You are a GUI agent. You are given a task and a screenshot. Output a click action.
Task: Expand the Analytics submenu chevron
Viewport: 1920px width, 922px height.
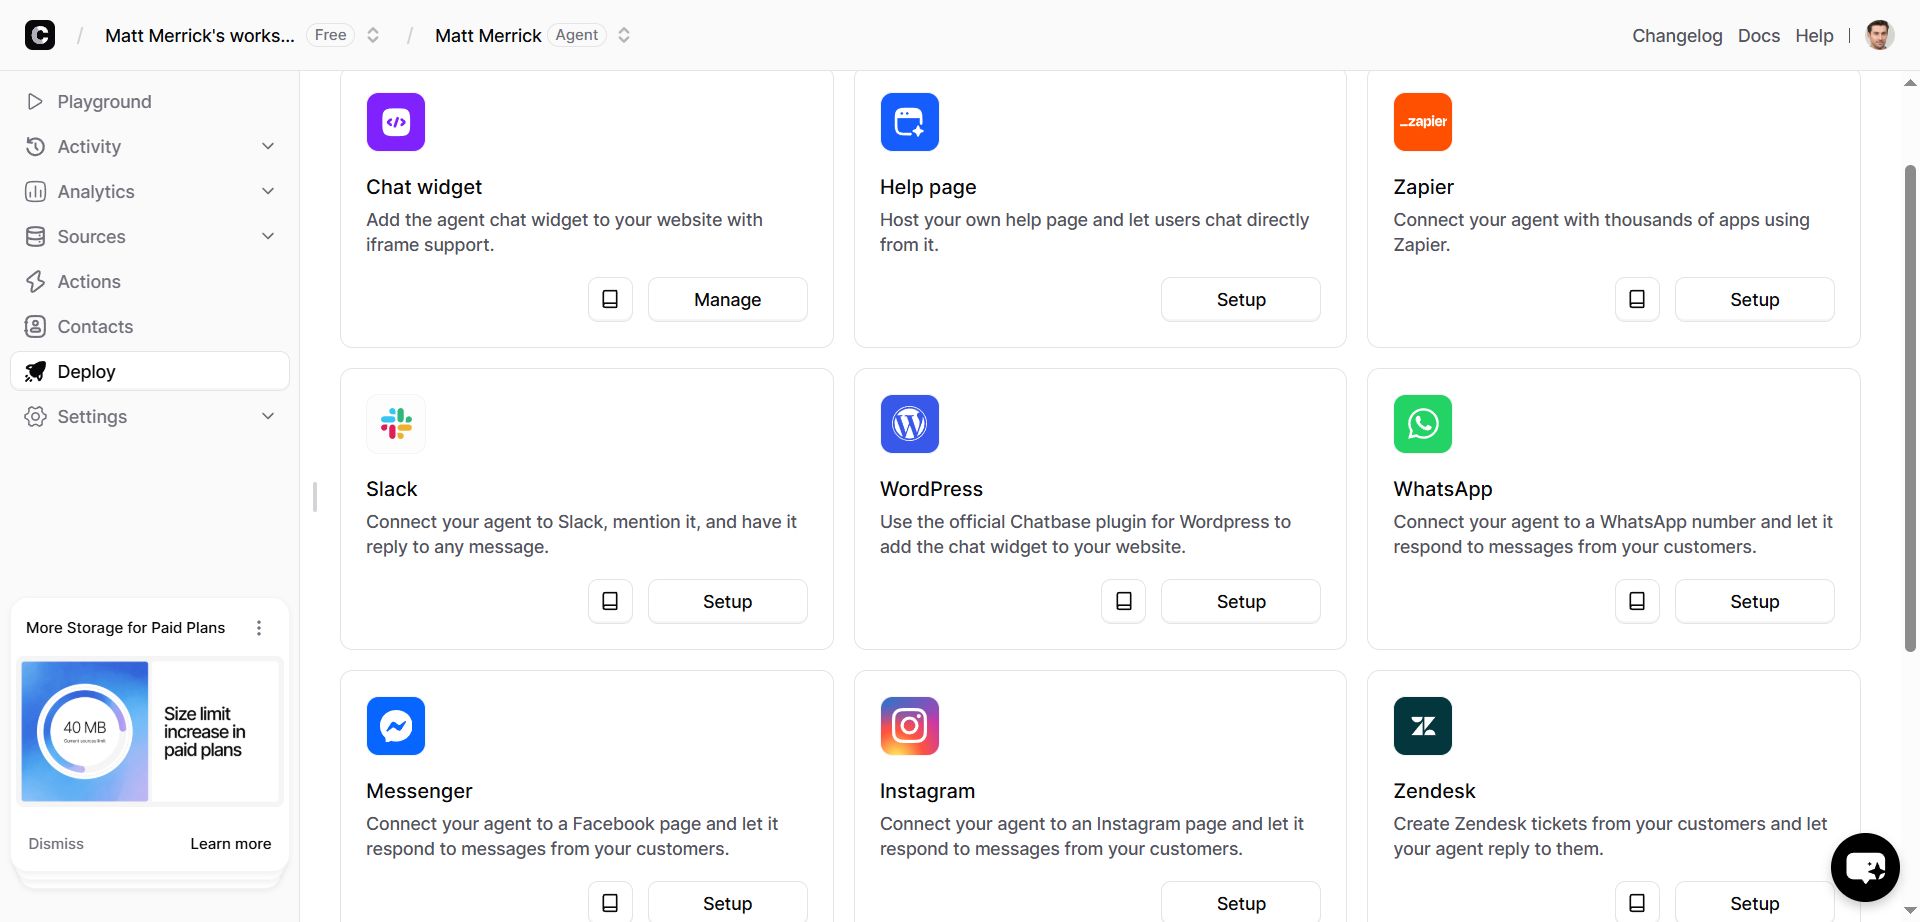tap(268, 192)
